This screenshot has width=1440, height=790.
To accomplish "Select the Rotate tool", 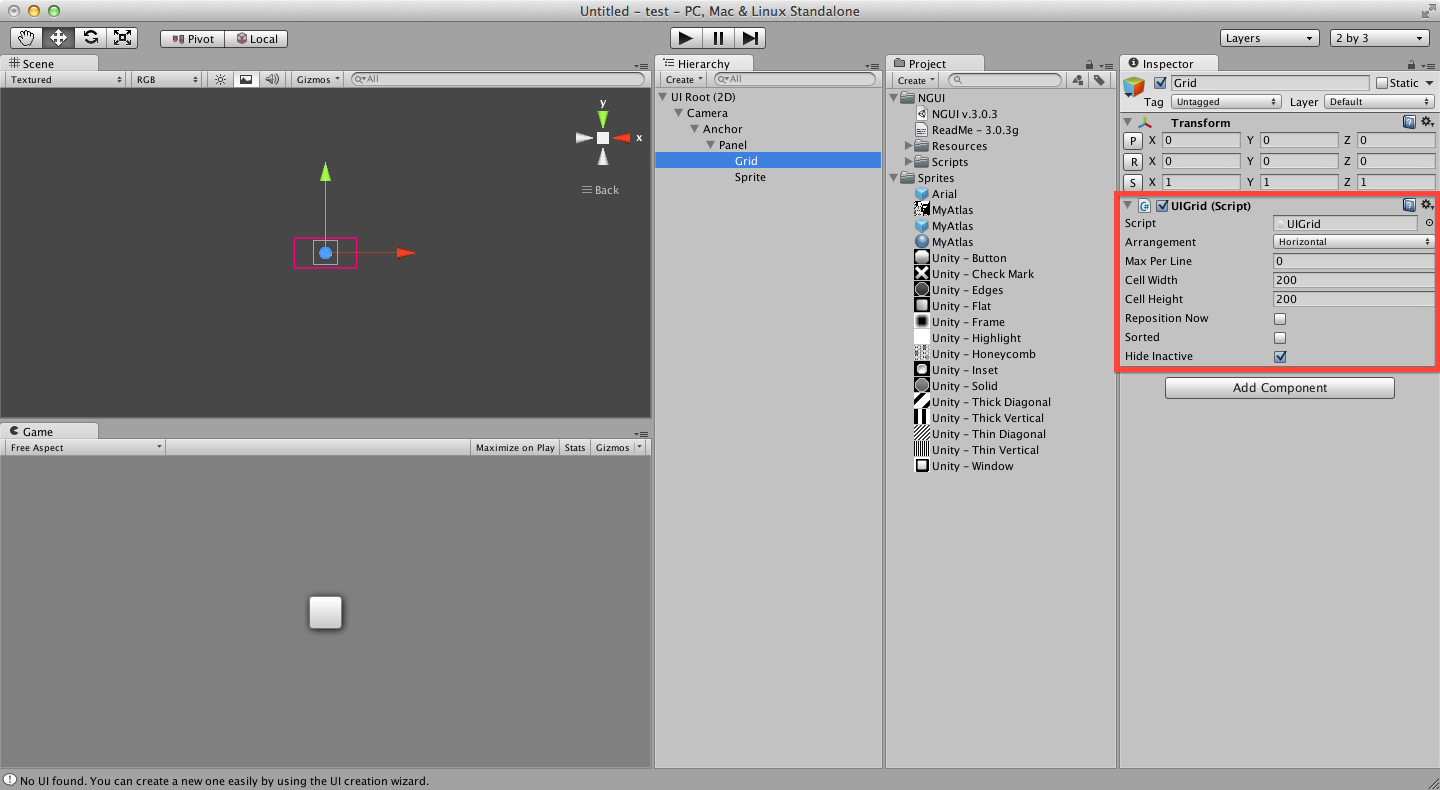I will tap(90, 37).
